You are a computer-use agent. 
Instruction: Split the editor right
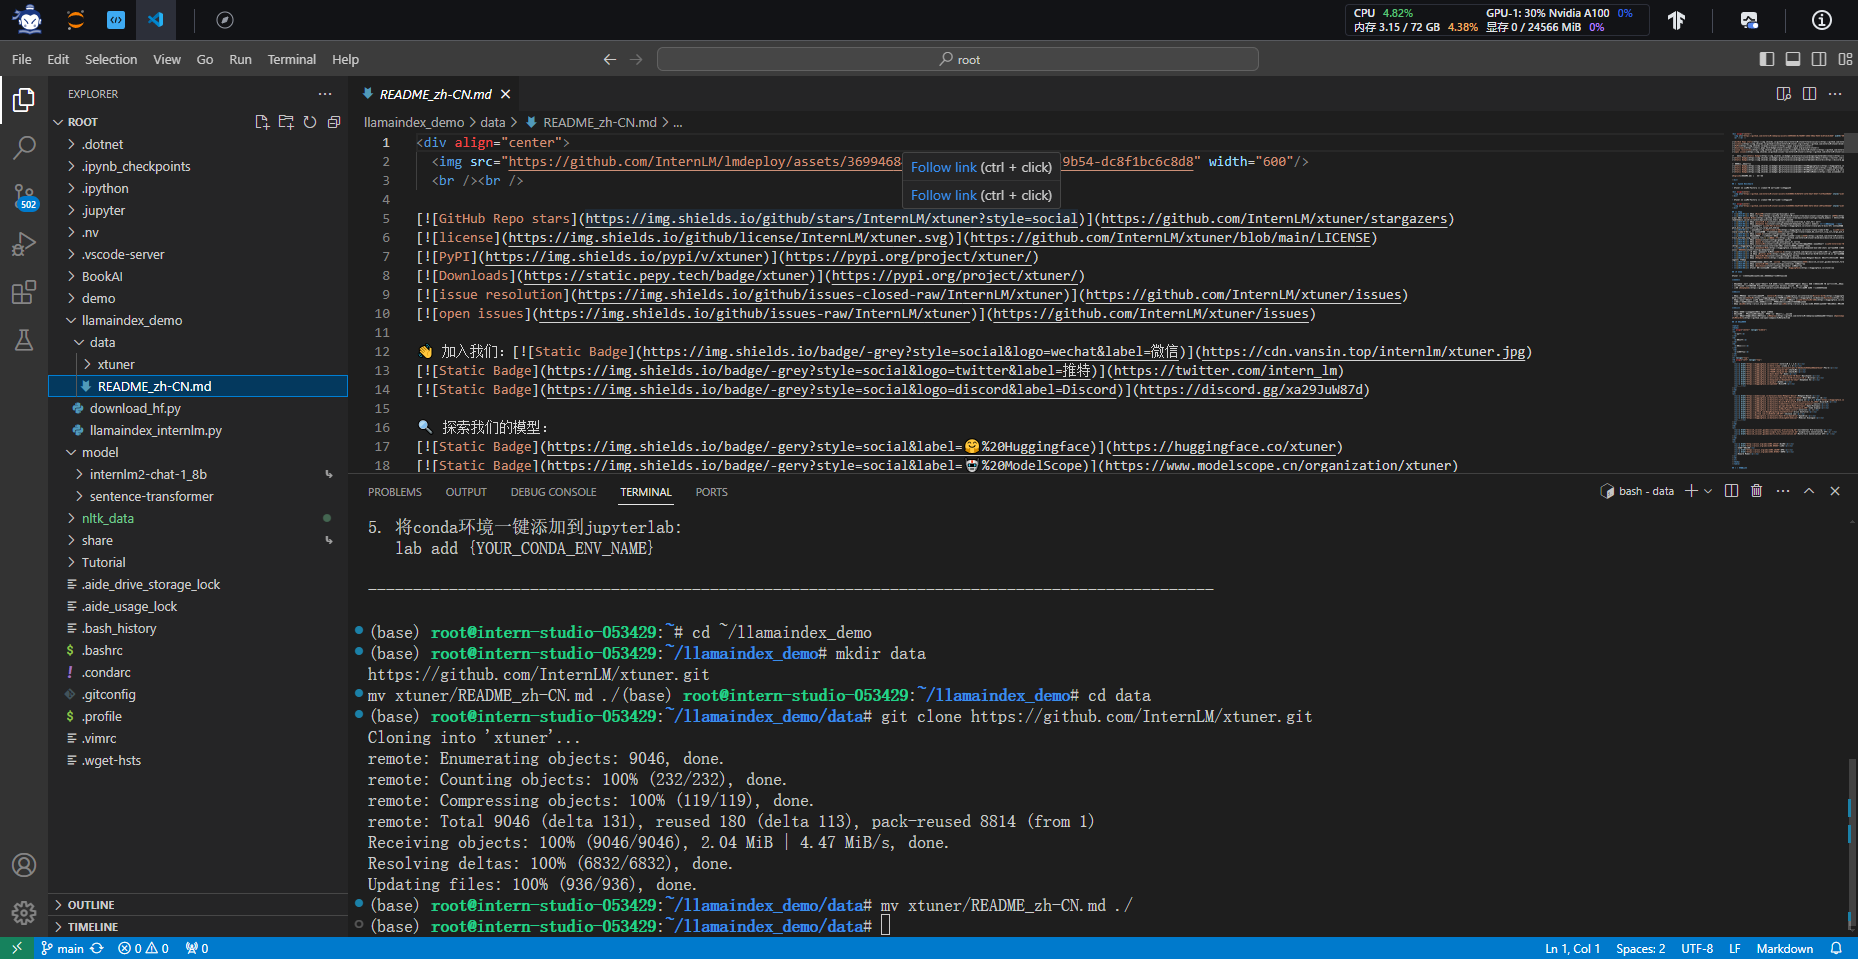click(x=1809, y=94)
